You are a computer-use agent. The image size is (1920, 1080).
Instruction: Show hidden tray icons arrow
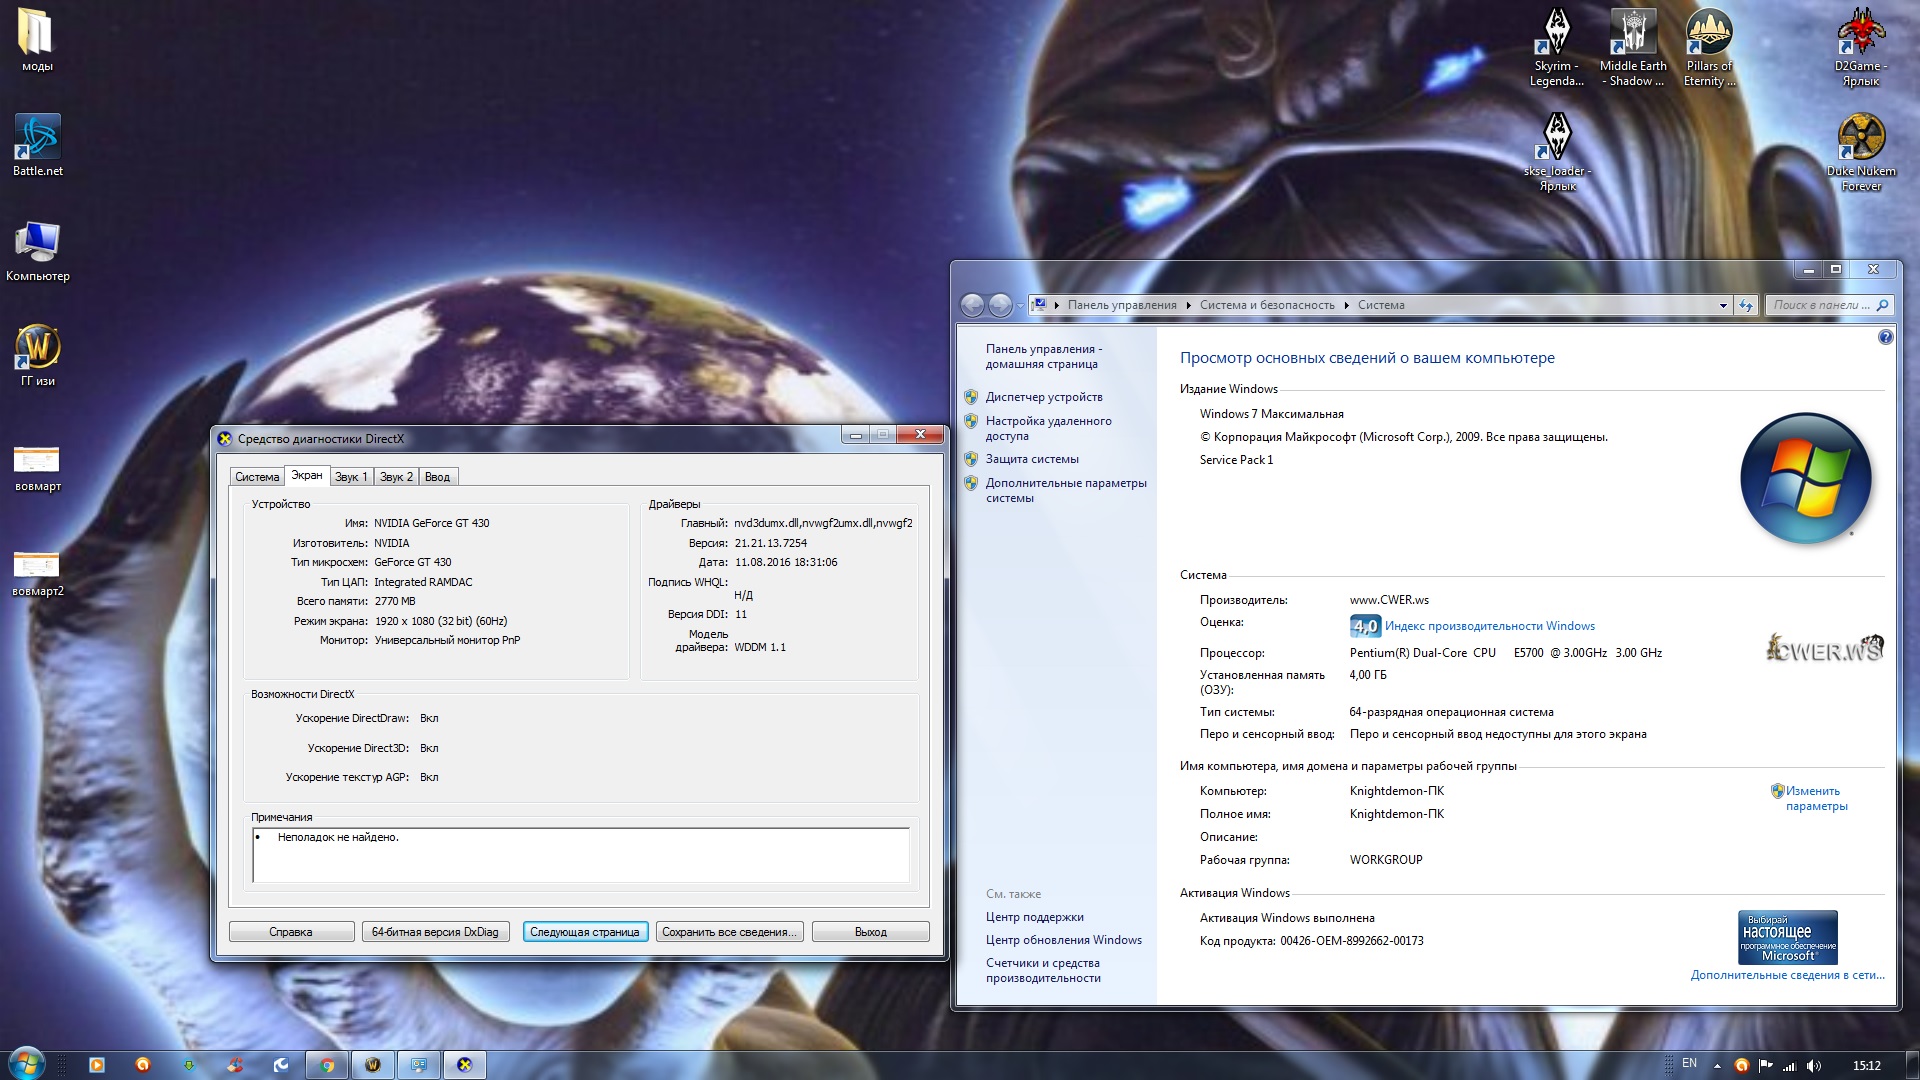1717,1066
